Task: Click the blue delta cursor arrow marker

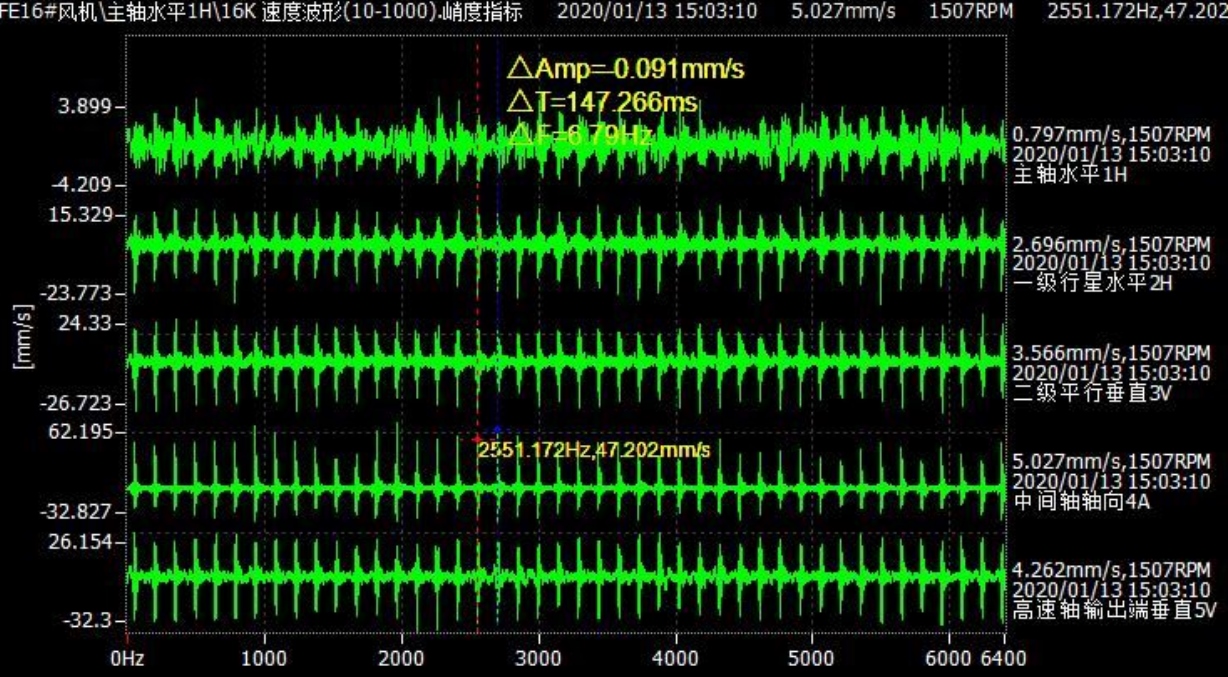Action: pyautogui.click(x=497, y=431)
